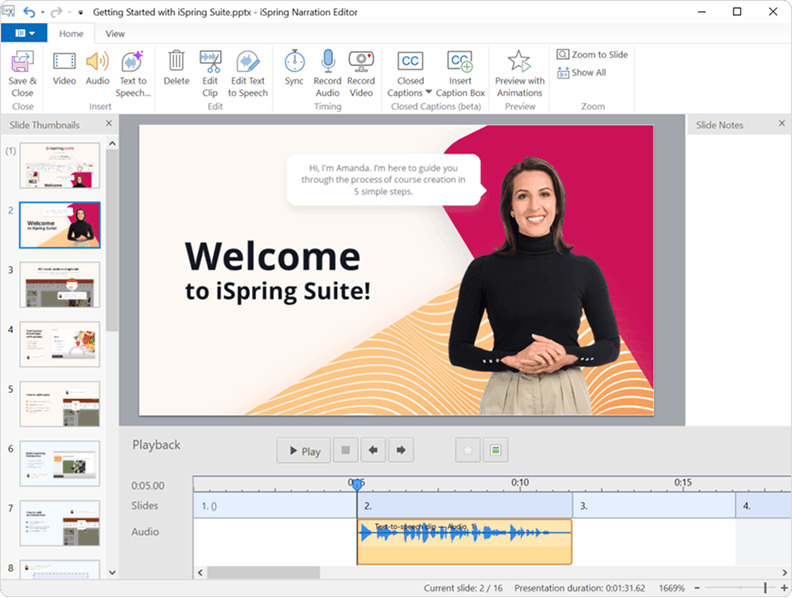Click the Redo arrow in the title bar
This screenshot has width=792, height=598.
coord(56,12)
